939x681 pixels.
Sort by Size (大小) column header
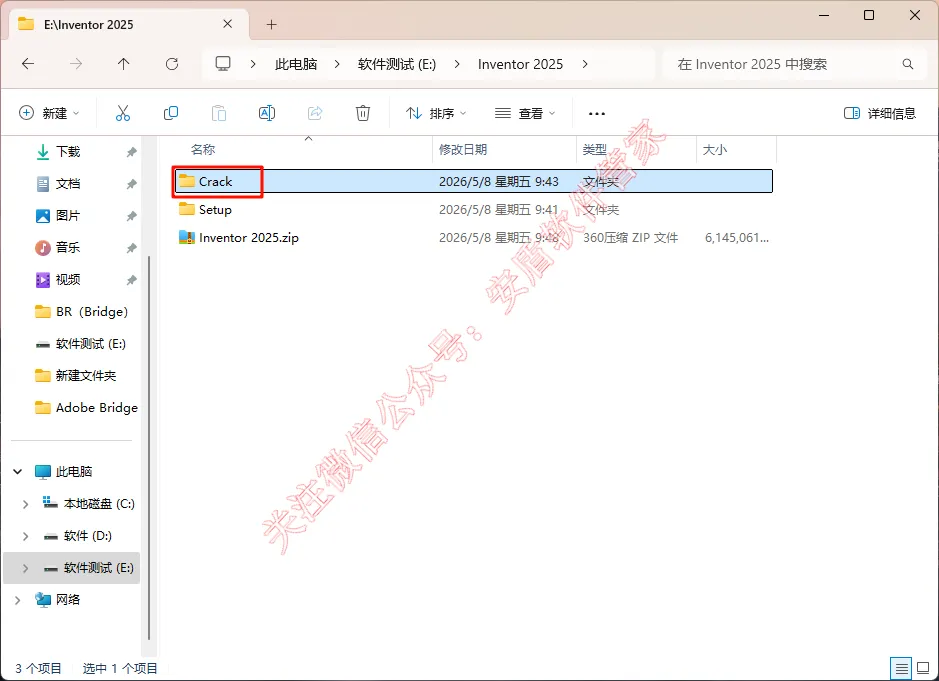[714, 150]
